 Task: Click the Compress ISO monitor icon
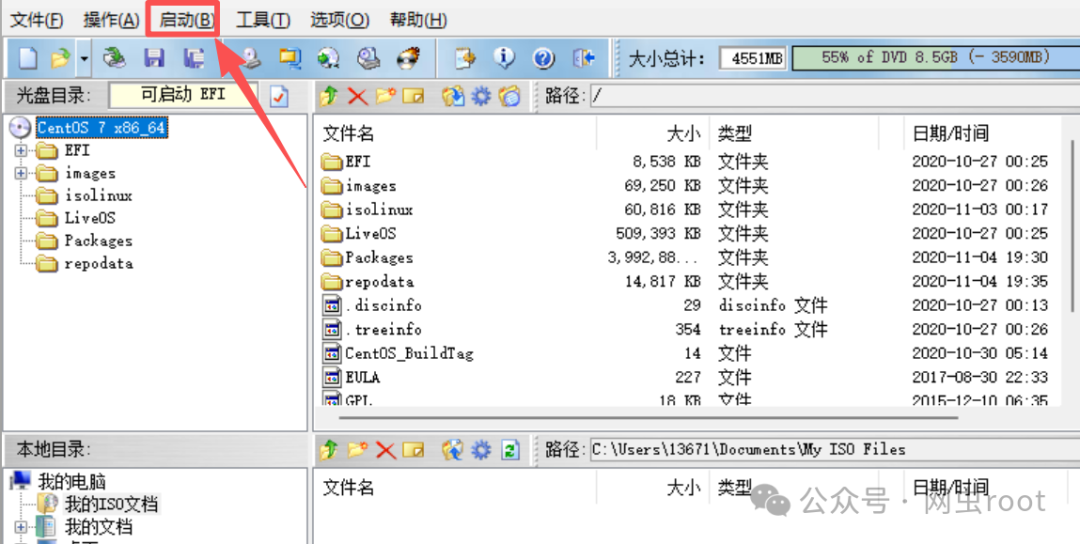(x=289, y=59)
